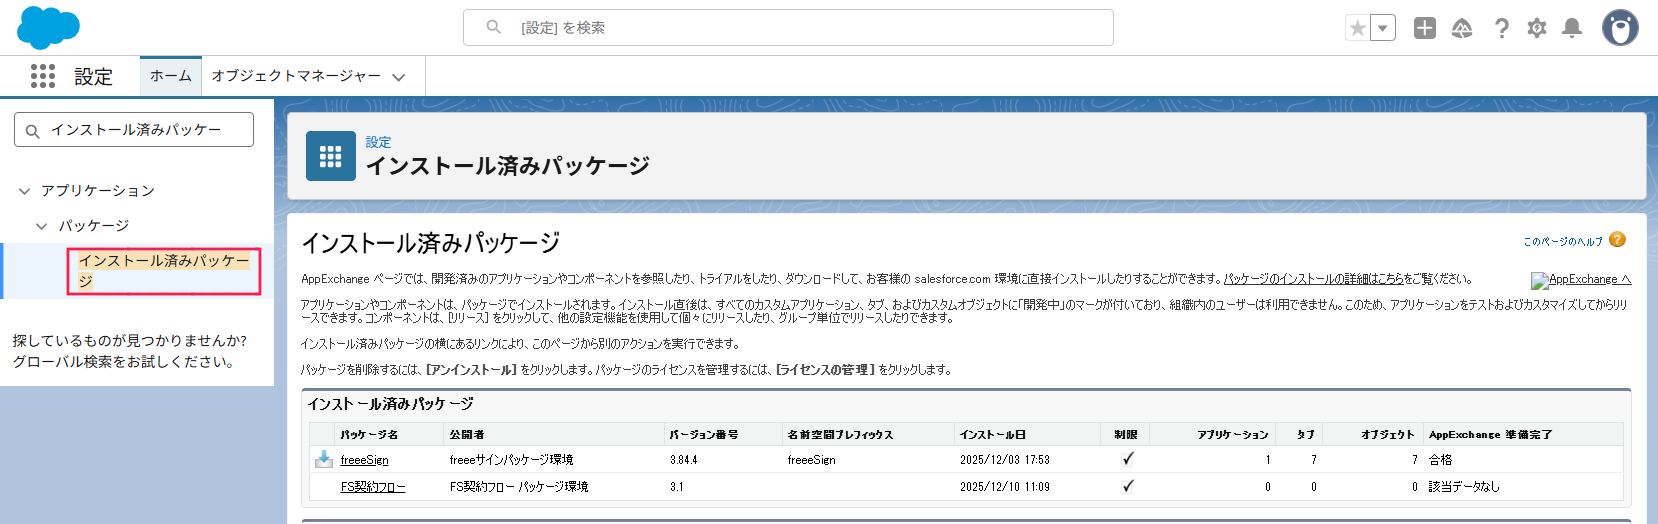Click the インストール日 column header
1658x524 pixels.
(x=993, y=435)
